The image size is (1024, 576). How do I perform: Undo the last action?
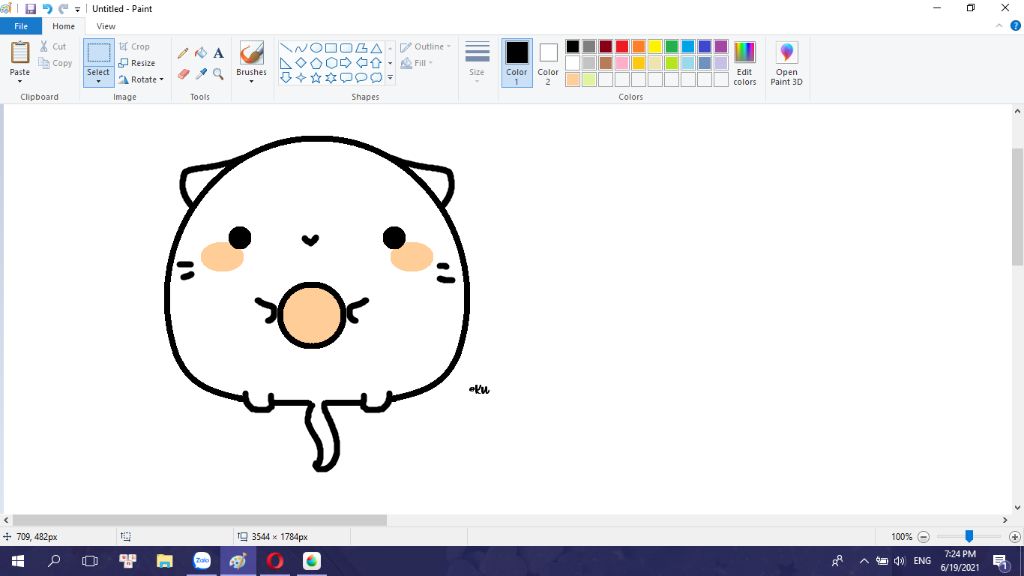tap(47, 8)
